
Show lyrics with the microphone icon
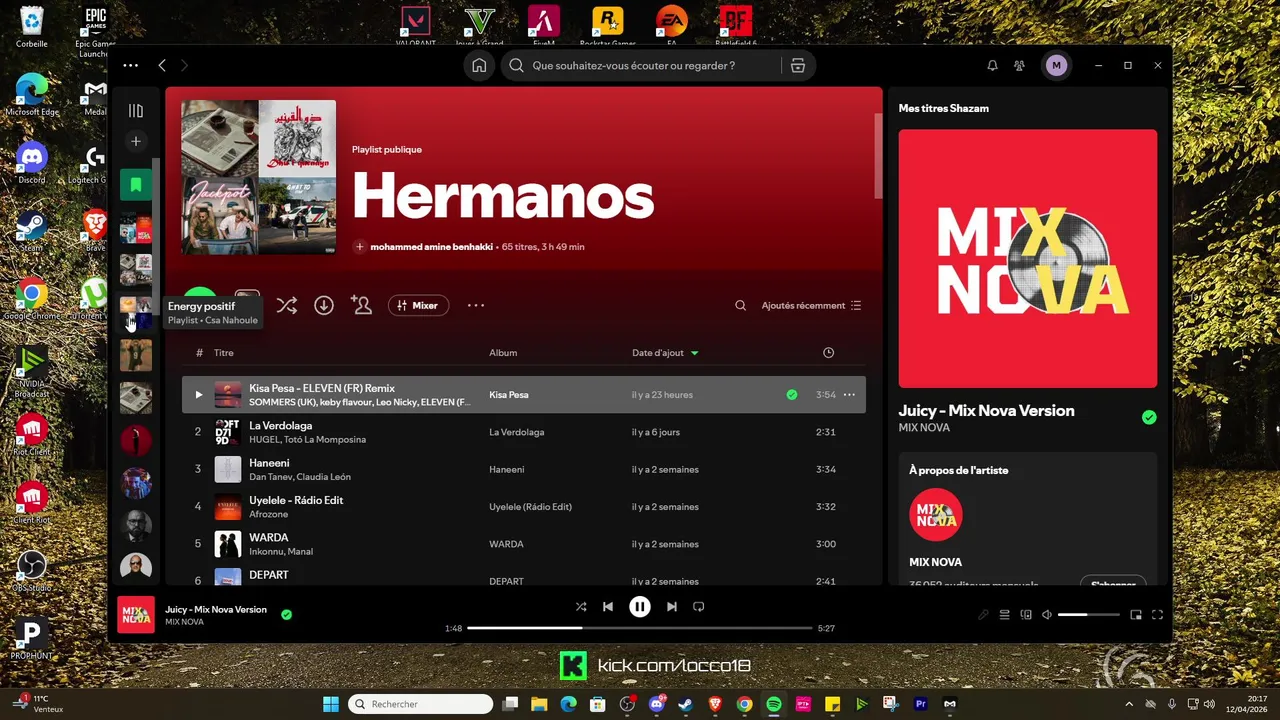984,614
